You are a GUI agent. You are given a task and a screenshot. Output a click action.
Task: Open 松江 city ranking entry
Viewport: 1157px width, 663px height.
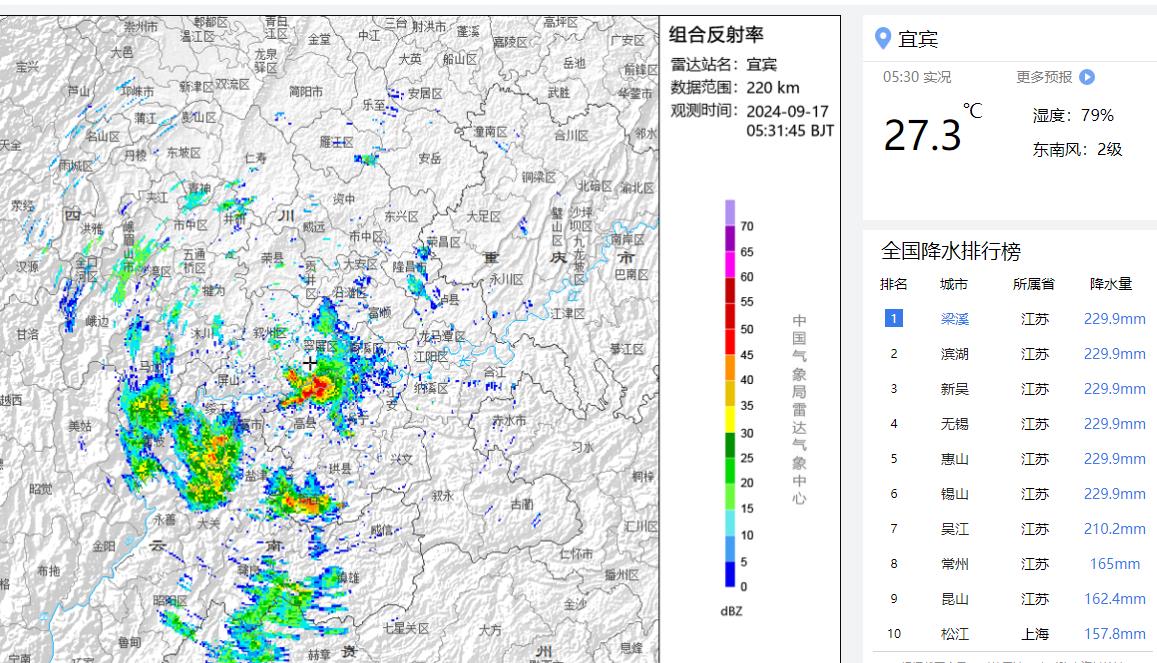coord(954,634)
